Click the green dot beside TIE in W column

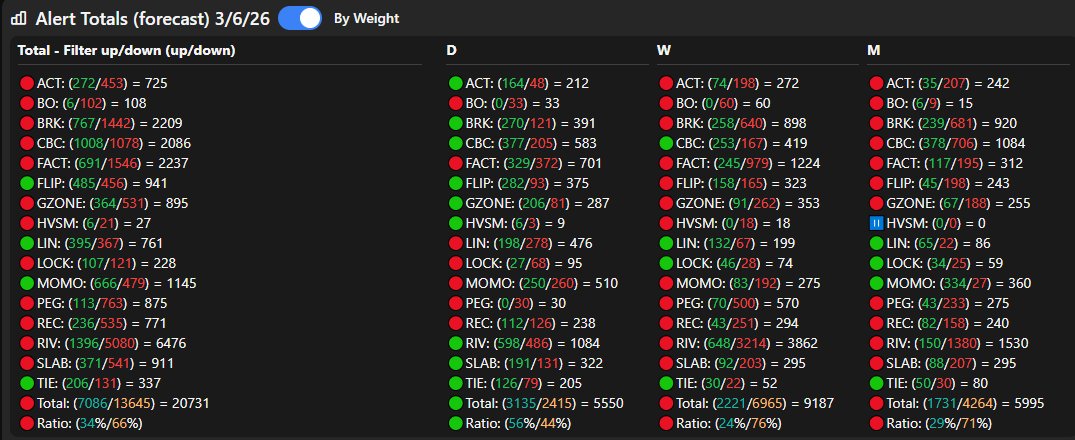666,383
